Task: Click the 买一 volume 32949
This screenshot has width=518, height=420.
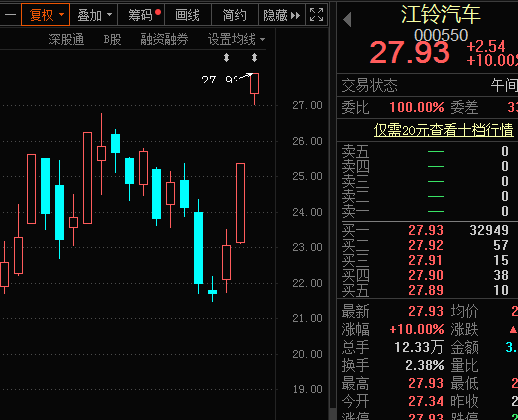Action: pyautogui.click(x=489, y=230)
